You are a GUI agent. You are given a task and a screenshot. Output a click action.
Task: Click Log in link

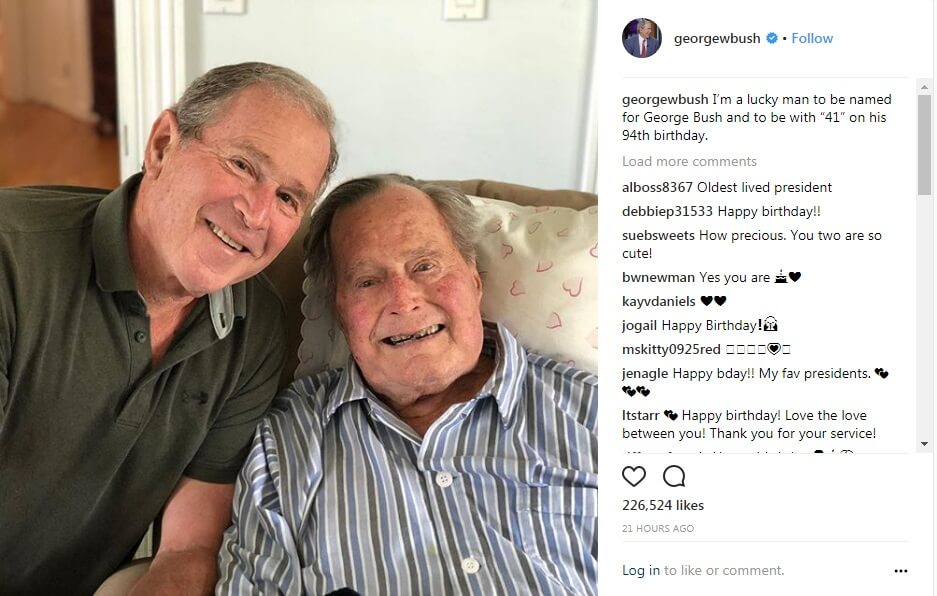641,570
